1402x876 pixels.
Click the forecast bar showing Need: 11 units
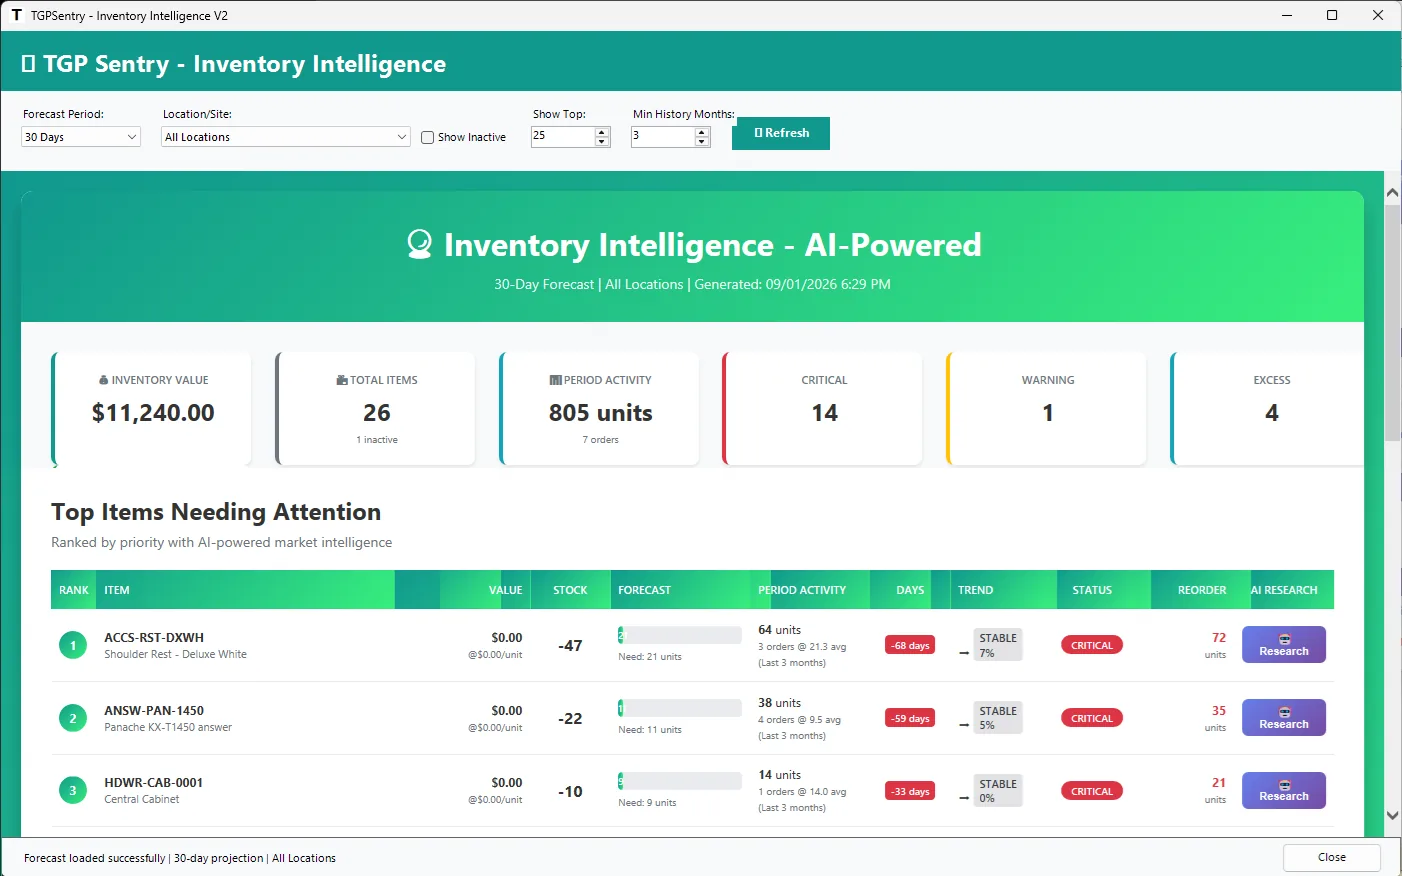click(680, 708)
